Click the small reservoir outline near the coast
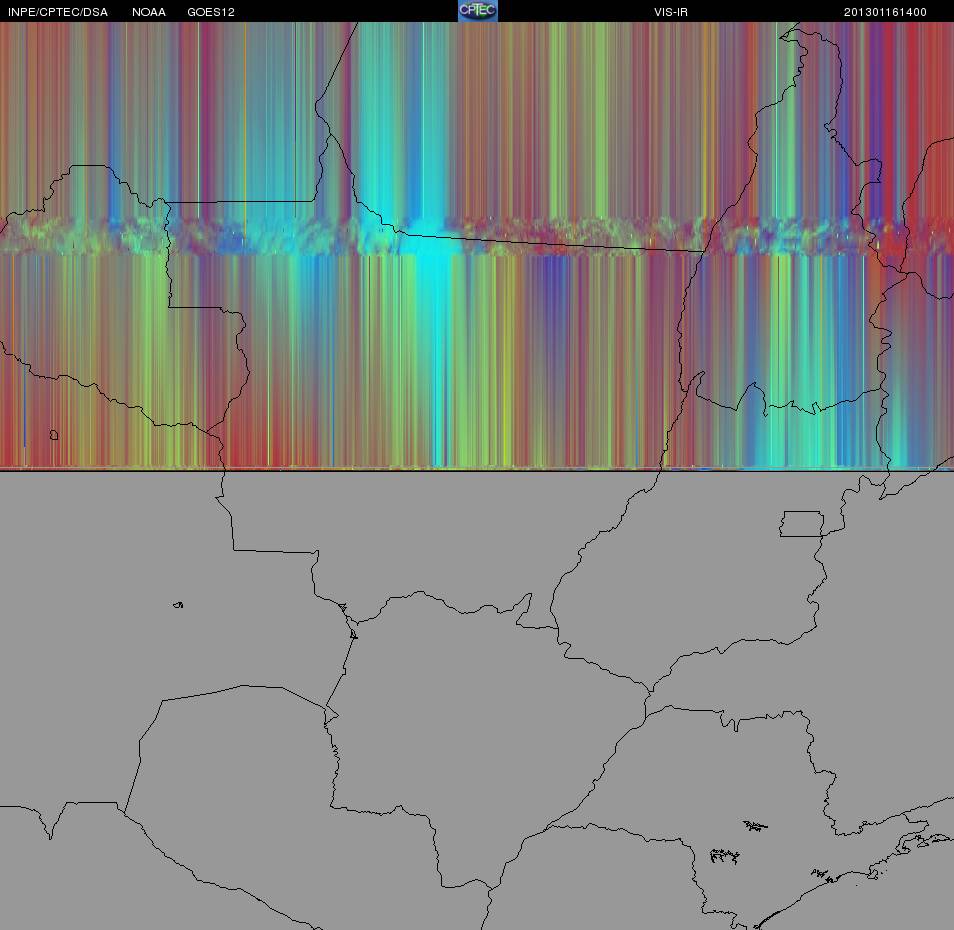This screenshot has height=930, width=954. [x=820, y=874]
